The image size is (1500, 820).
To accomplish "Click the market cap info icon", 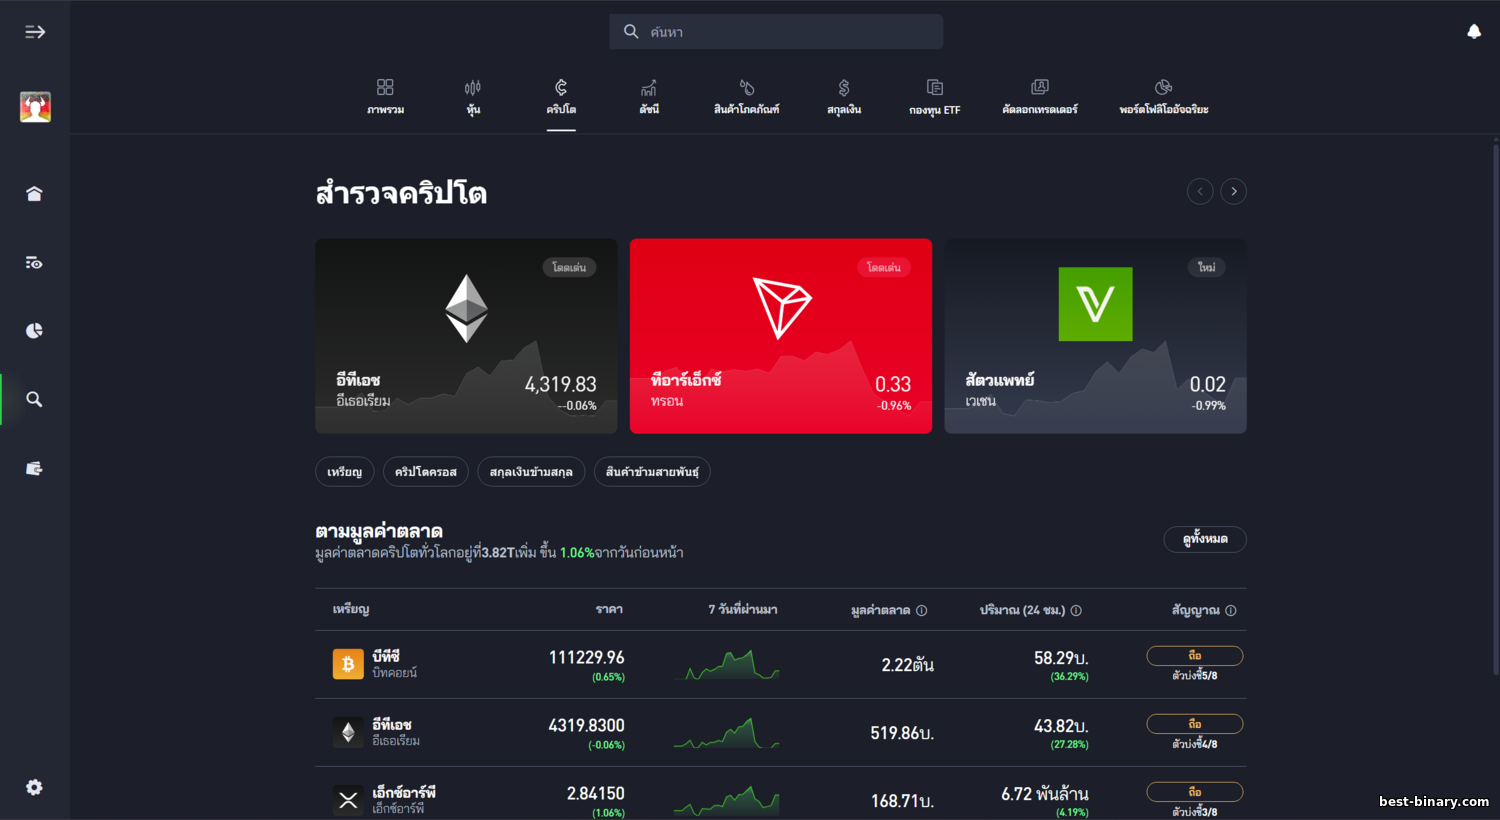I will [x=921, y=610].
